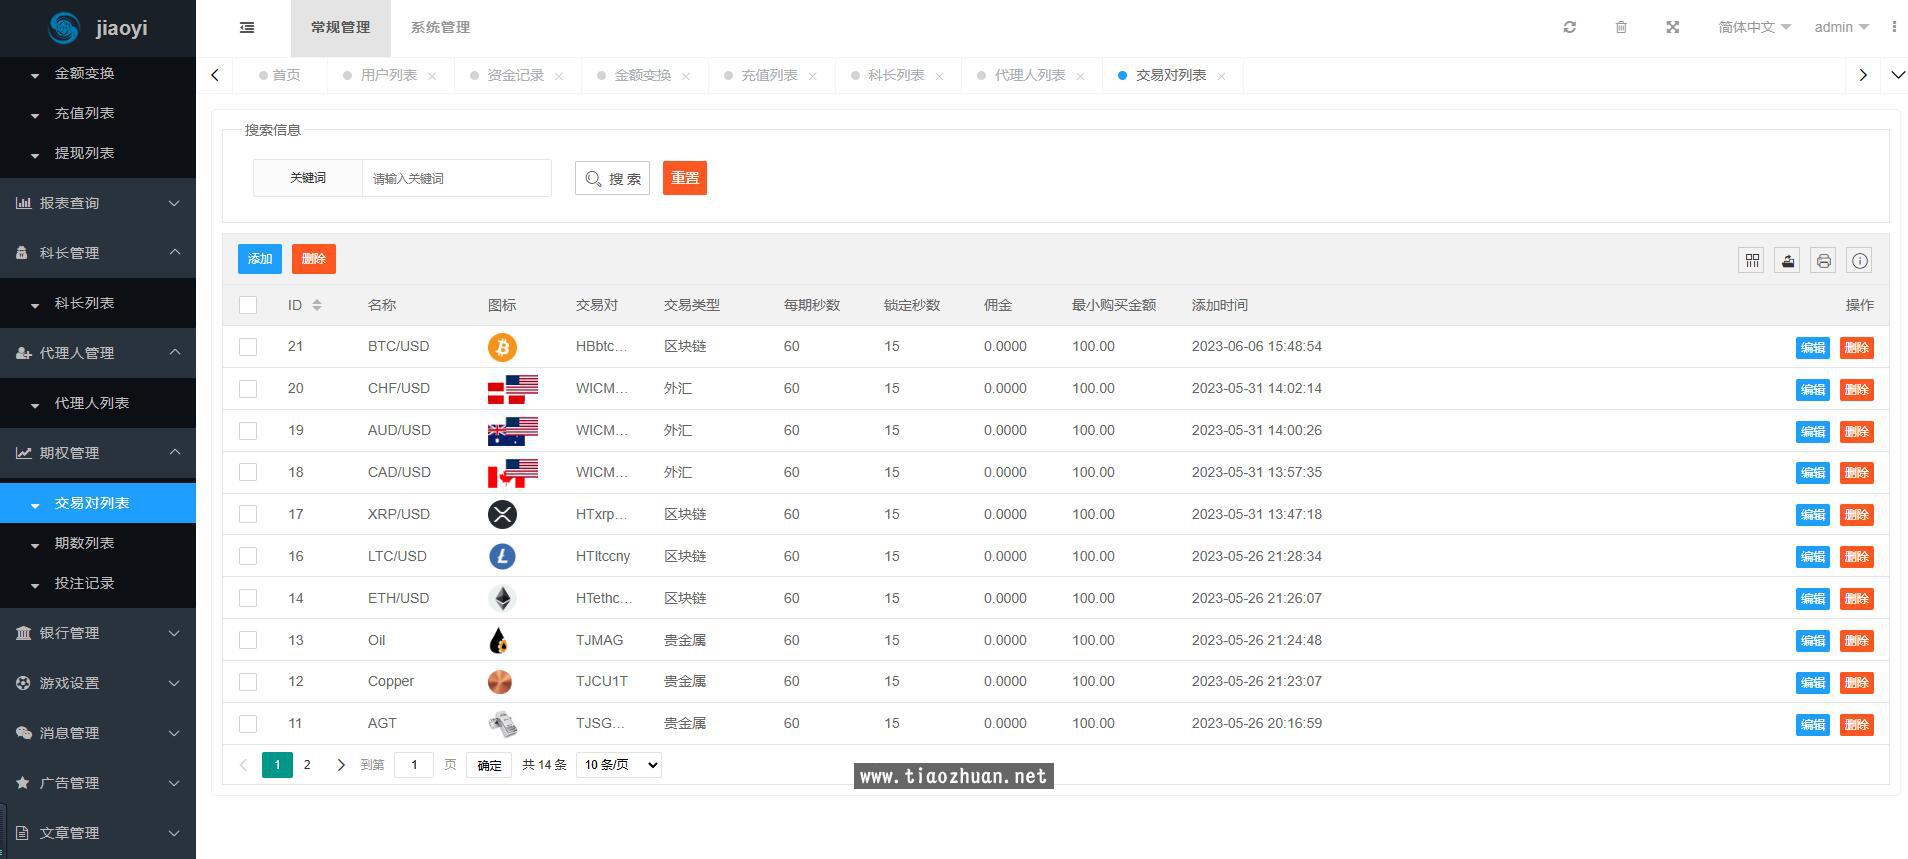The height and width of the screenshot is (859, 1908).
Task: Click the blue 添加 button
Action: click(x=260, y=259)
